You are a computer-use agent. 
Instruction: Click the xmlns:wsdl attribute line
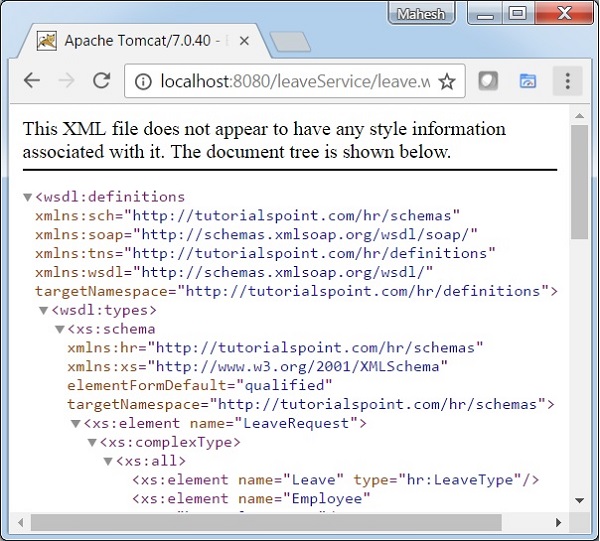[x=234, y=272]
